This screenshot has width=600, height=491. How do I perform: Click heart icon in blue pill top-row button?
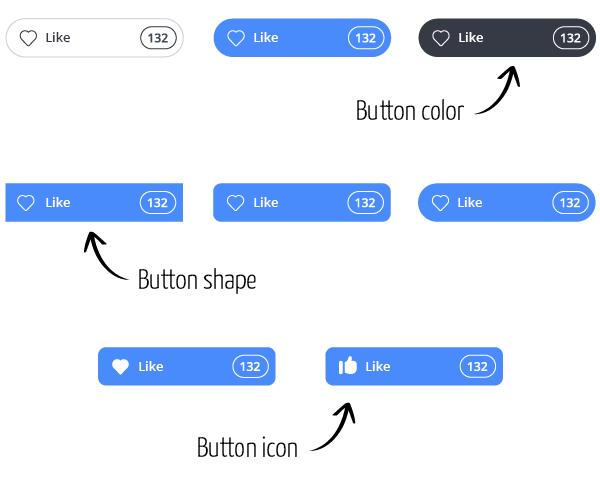point(236,38)
